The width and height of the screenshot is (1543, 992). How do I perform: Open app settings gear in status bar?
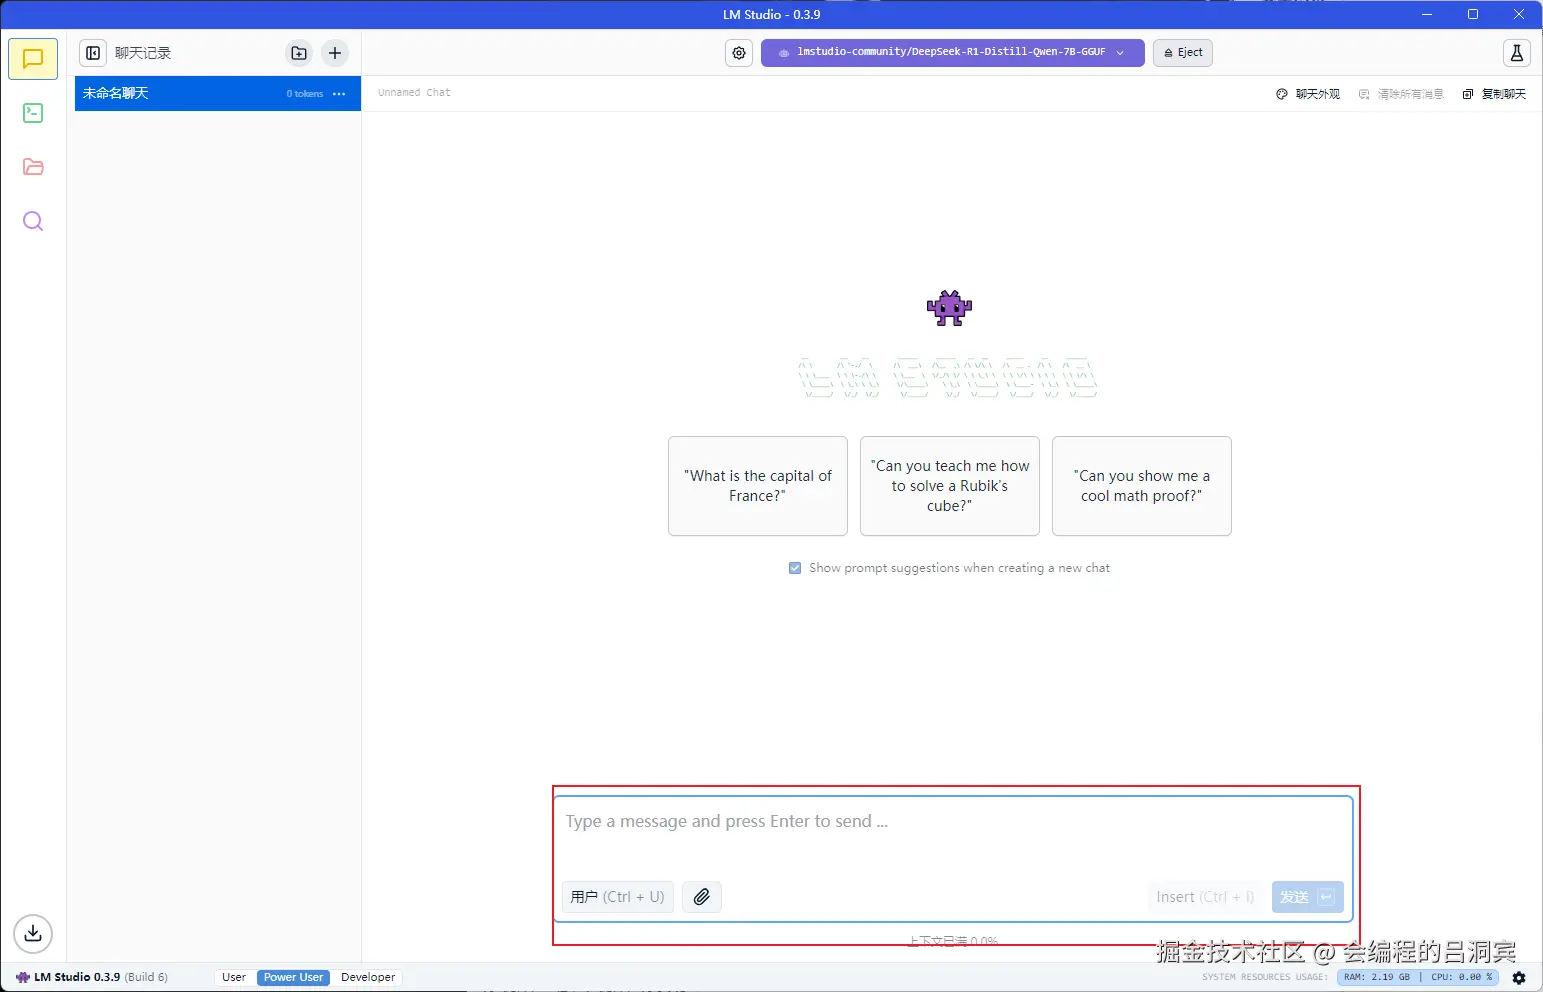pyautogui.click(x=1519, y=978)
